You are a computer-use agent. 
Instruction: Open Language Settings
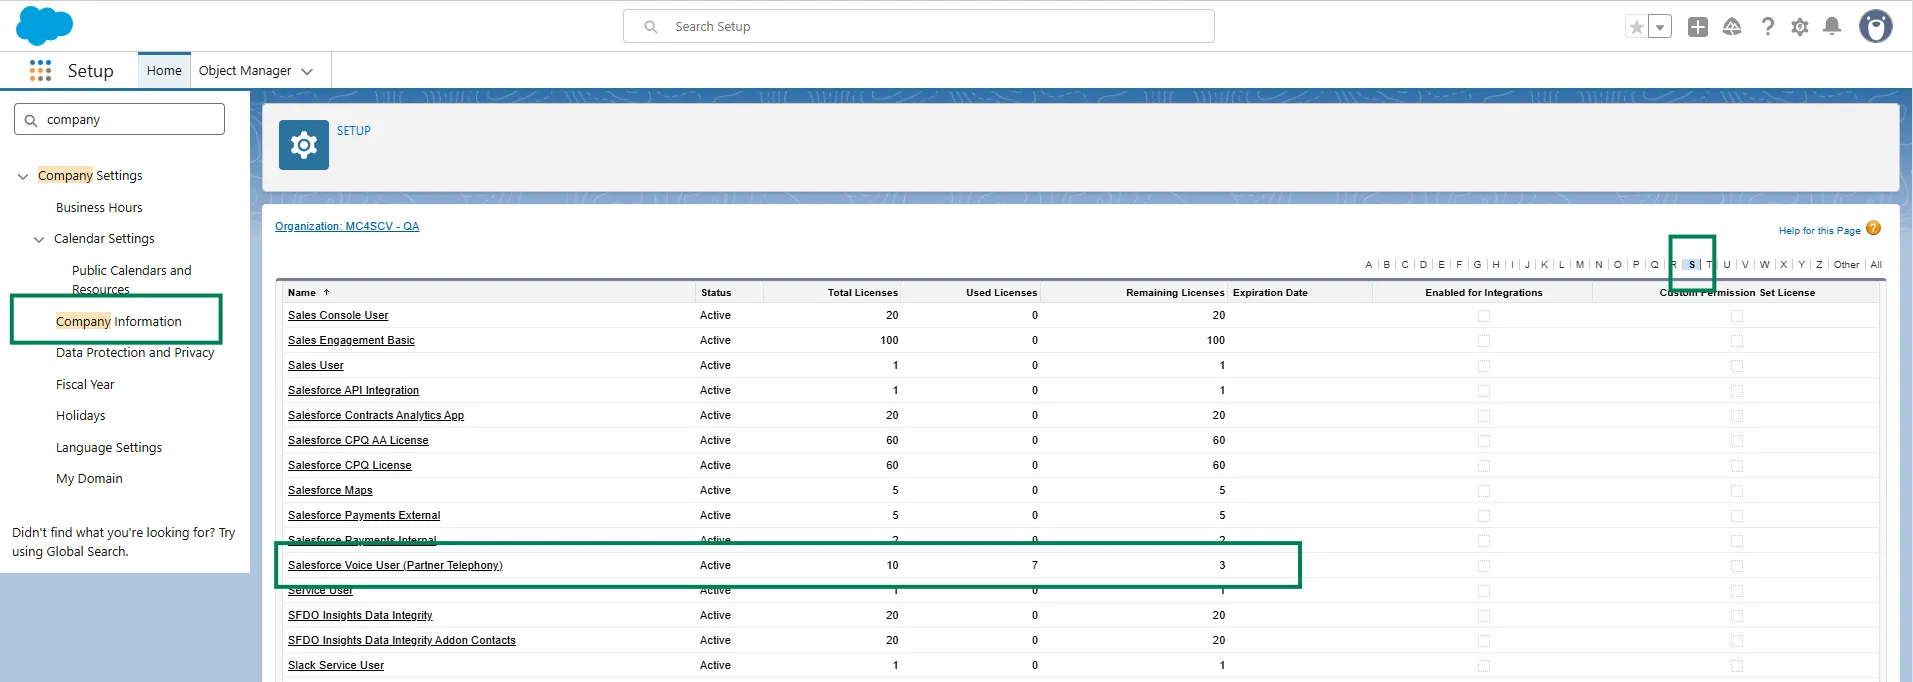109,448
